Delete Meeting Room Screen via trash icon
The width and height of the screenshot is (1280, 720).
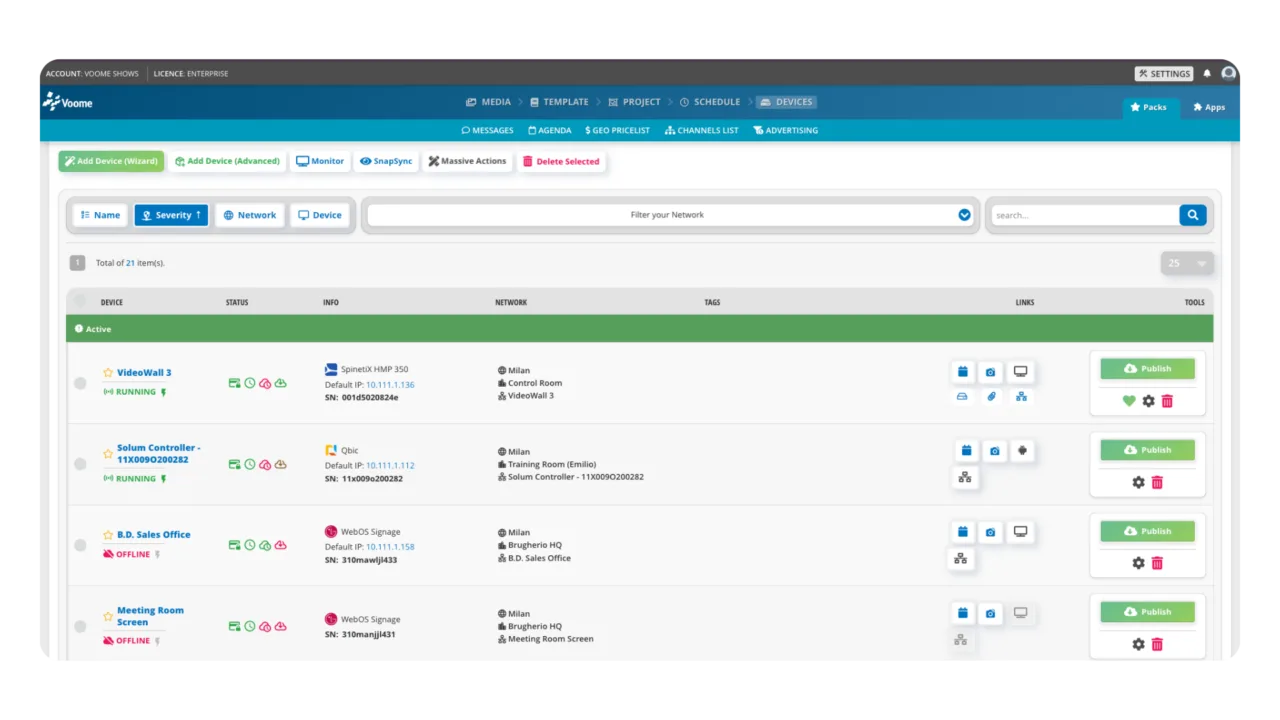pos(1157,644)
